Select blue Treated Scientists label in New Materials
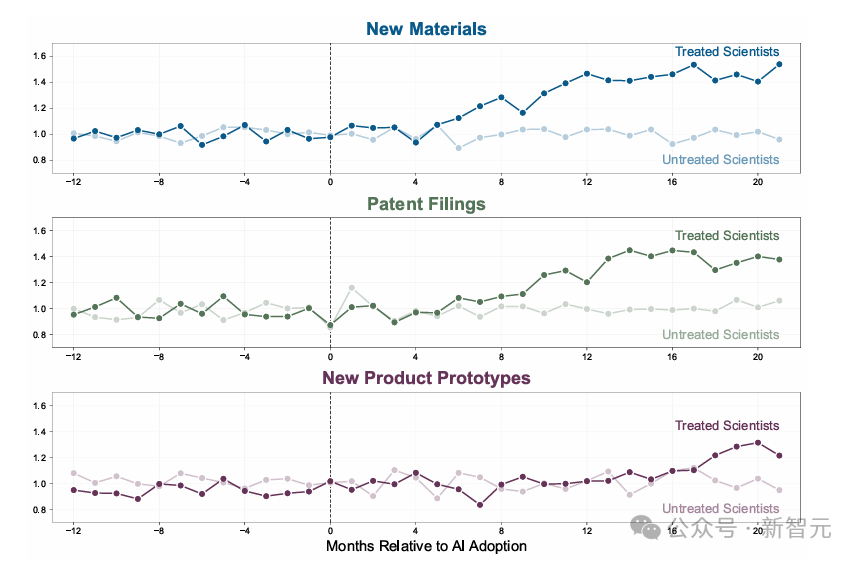 (726, 51)
